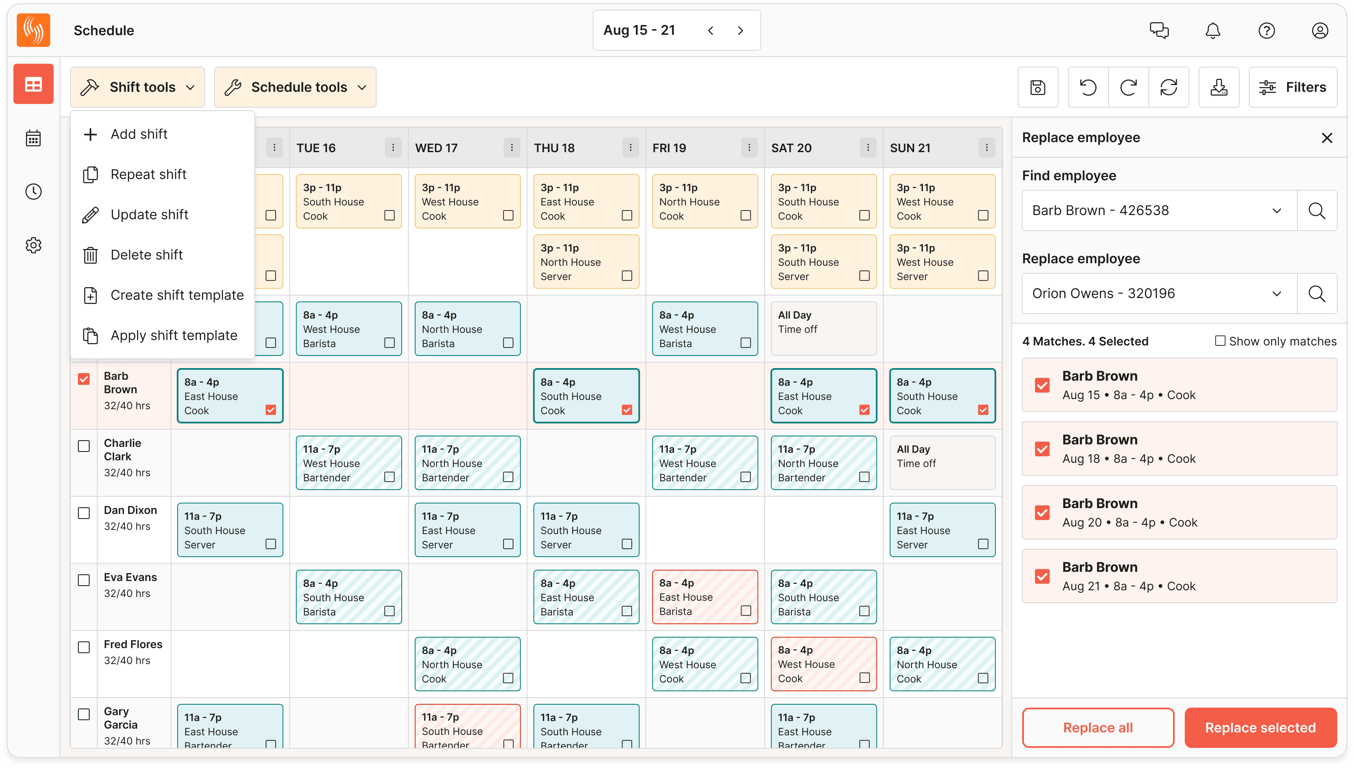Select Delete shift menu item
The width and height of the screenshot is (1354, 768).
163,255
